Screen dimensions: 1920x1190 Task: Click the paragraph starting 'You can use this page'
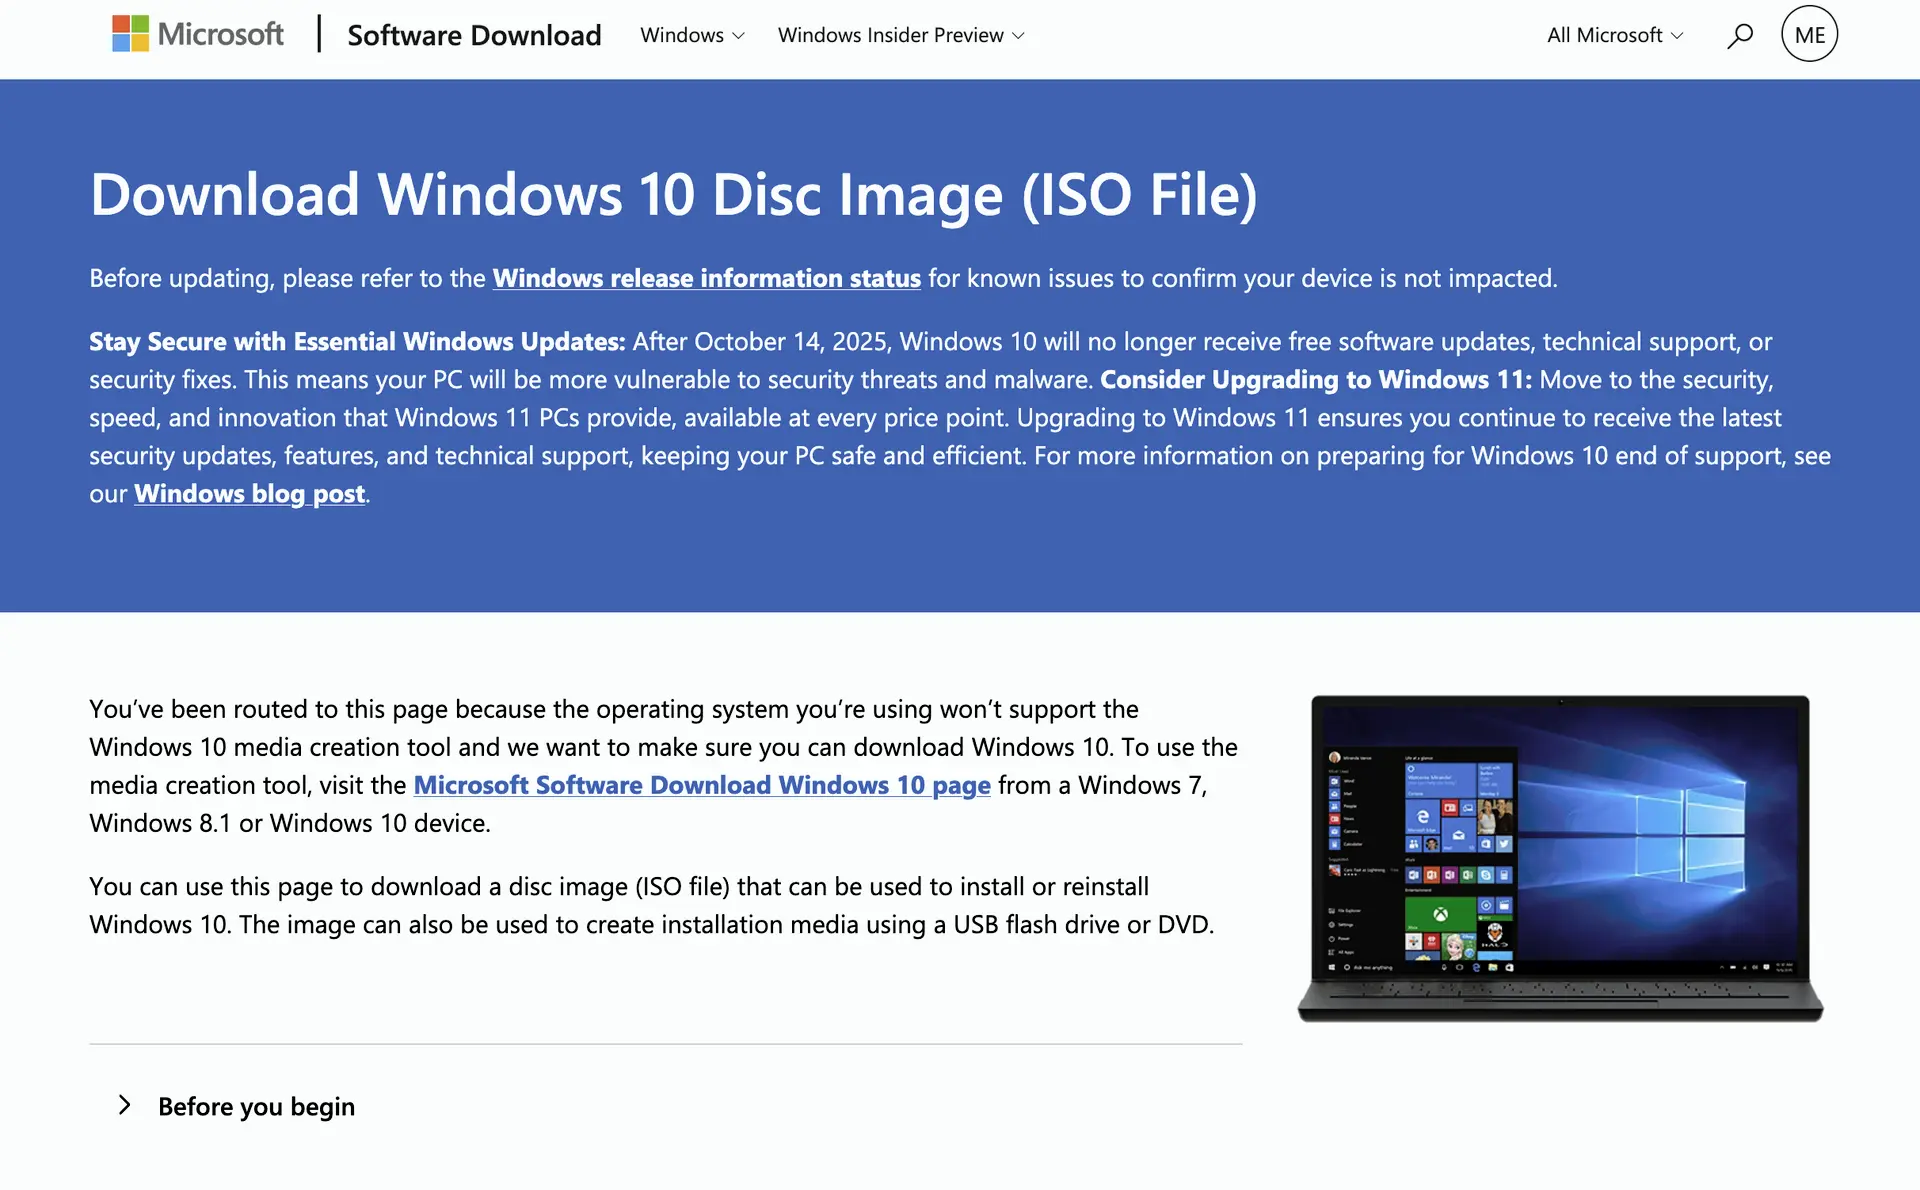point(652,905)
